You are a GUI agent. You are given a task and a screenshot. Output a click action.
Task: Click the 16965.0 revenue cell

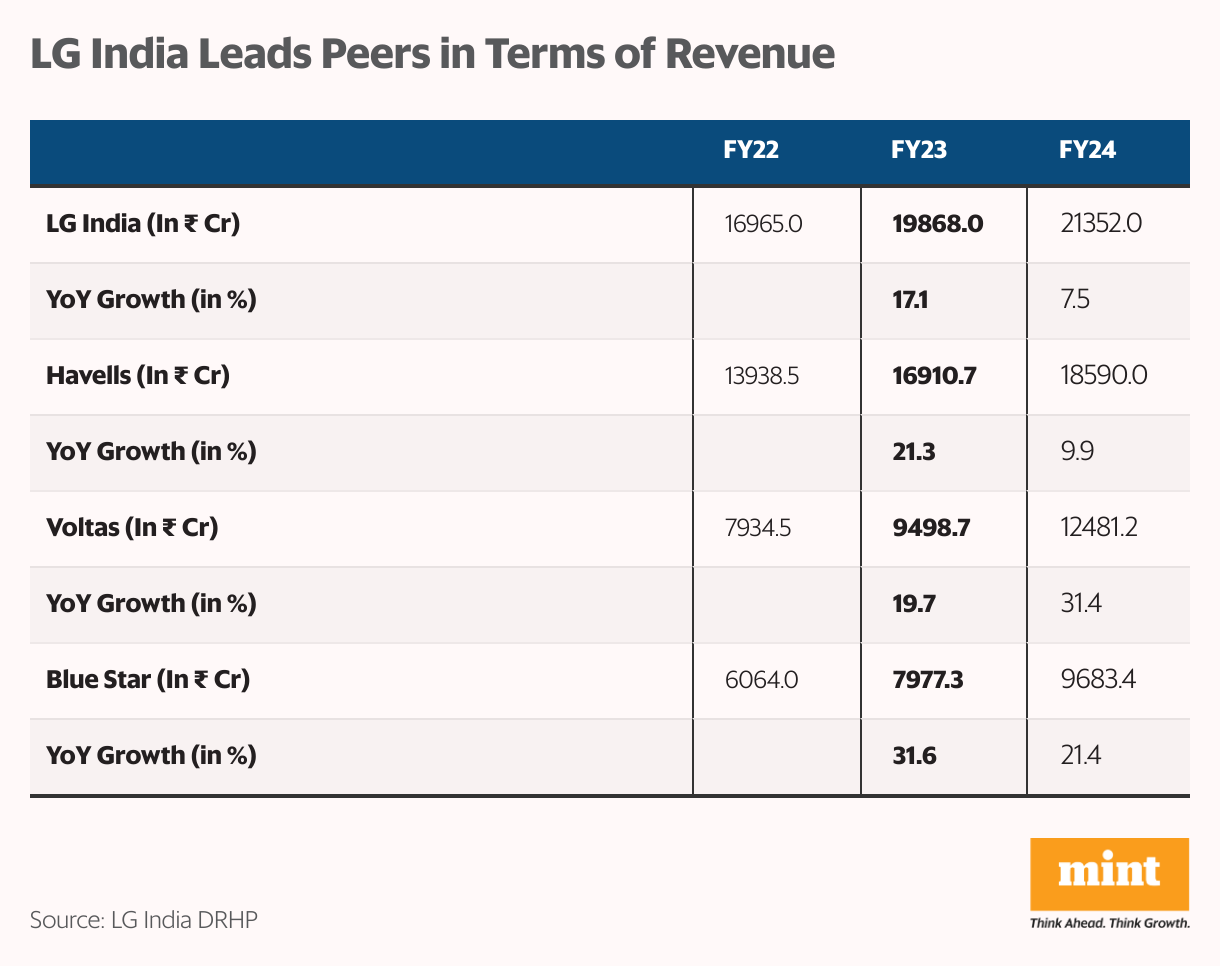763,224
